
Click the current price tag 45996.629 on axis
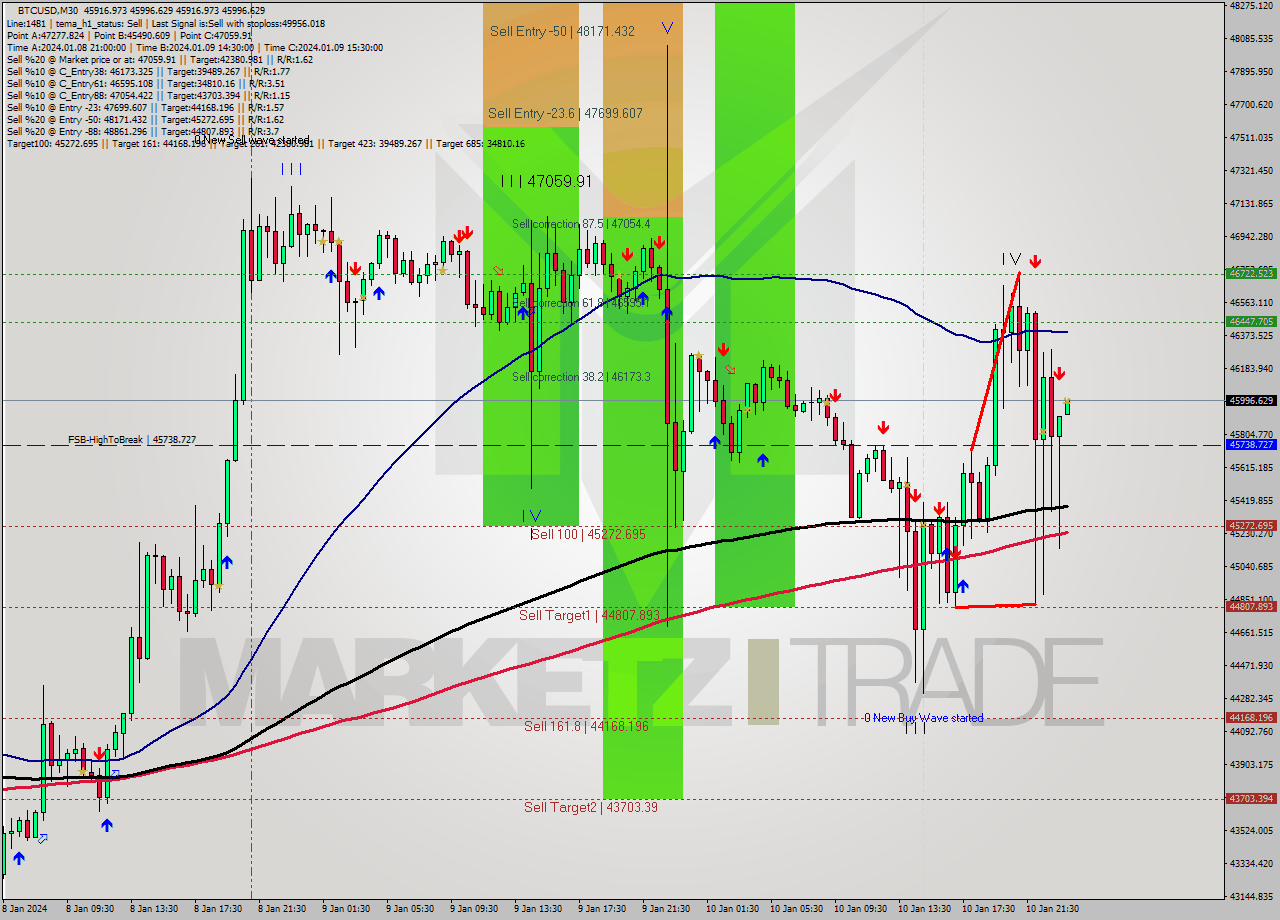point(1250,400)
